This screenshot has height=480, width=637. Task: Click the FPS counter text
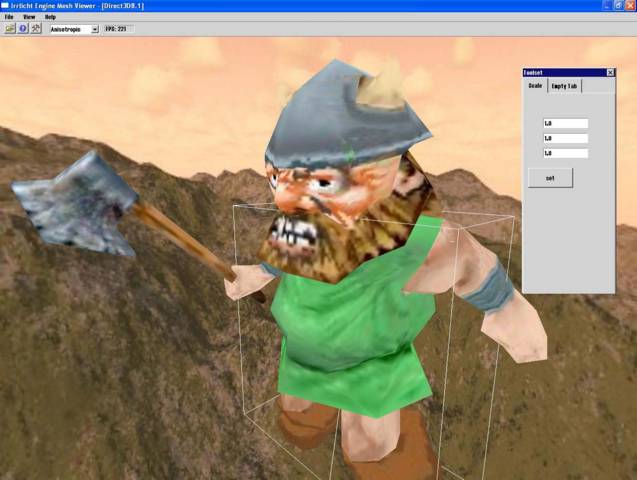[x=116, y=29]
